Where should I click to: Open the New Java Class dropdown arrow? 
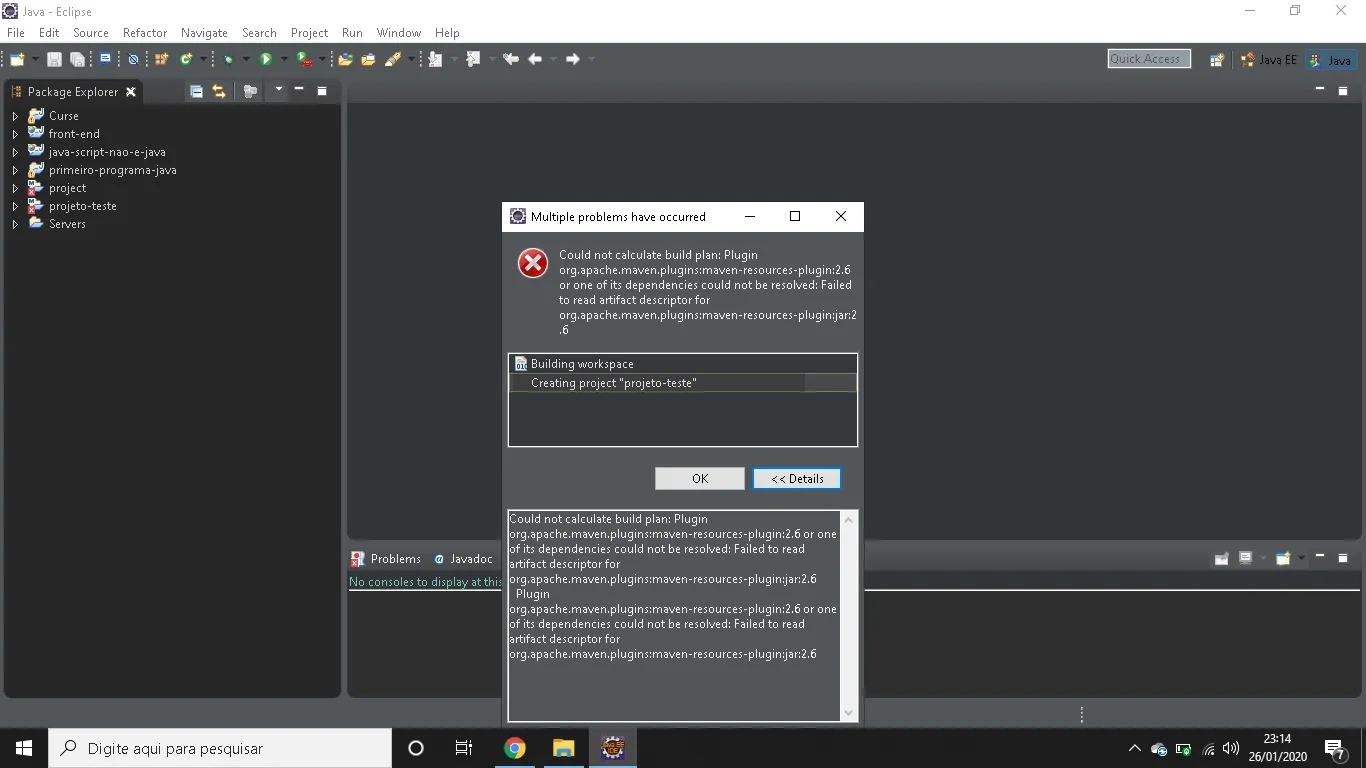point(203,60)
